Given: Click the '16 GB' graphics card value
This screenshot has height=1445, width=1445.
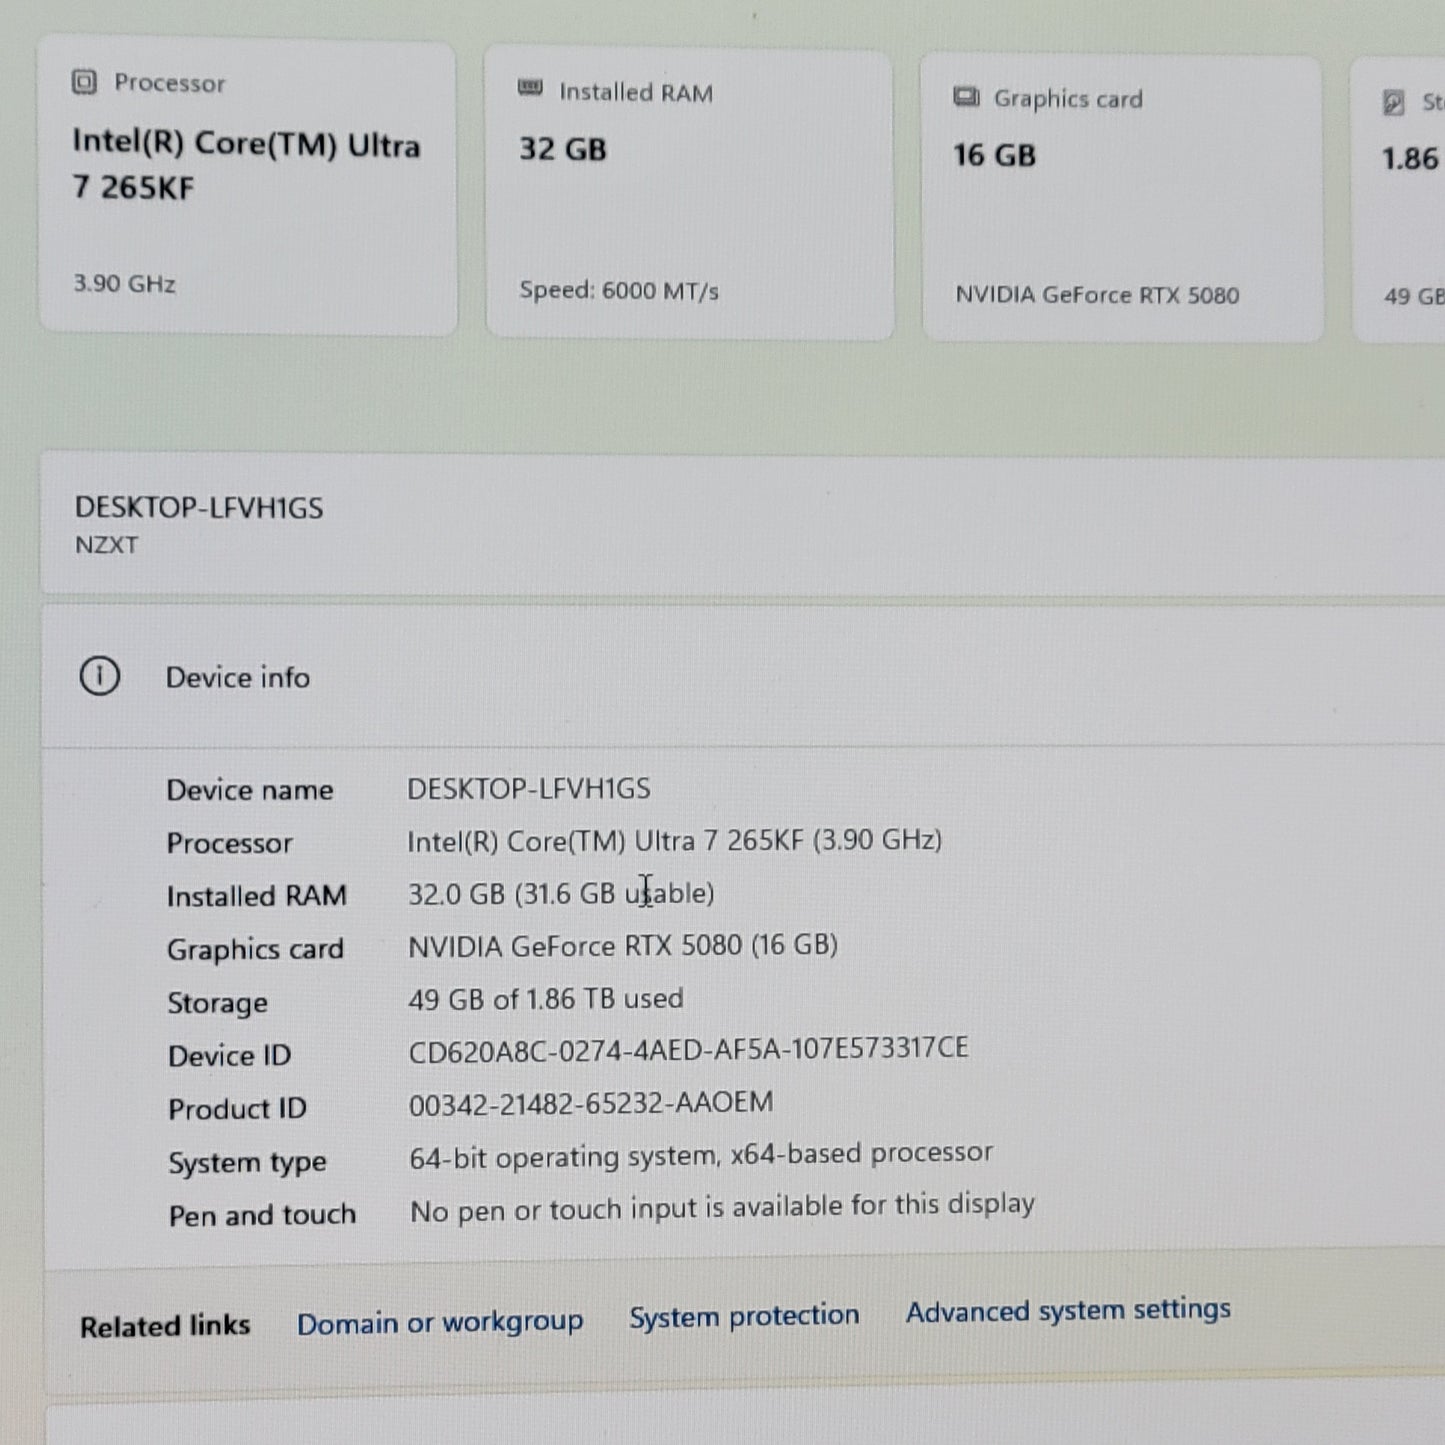Looking at the screenshot, I should 995,155.
